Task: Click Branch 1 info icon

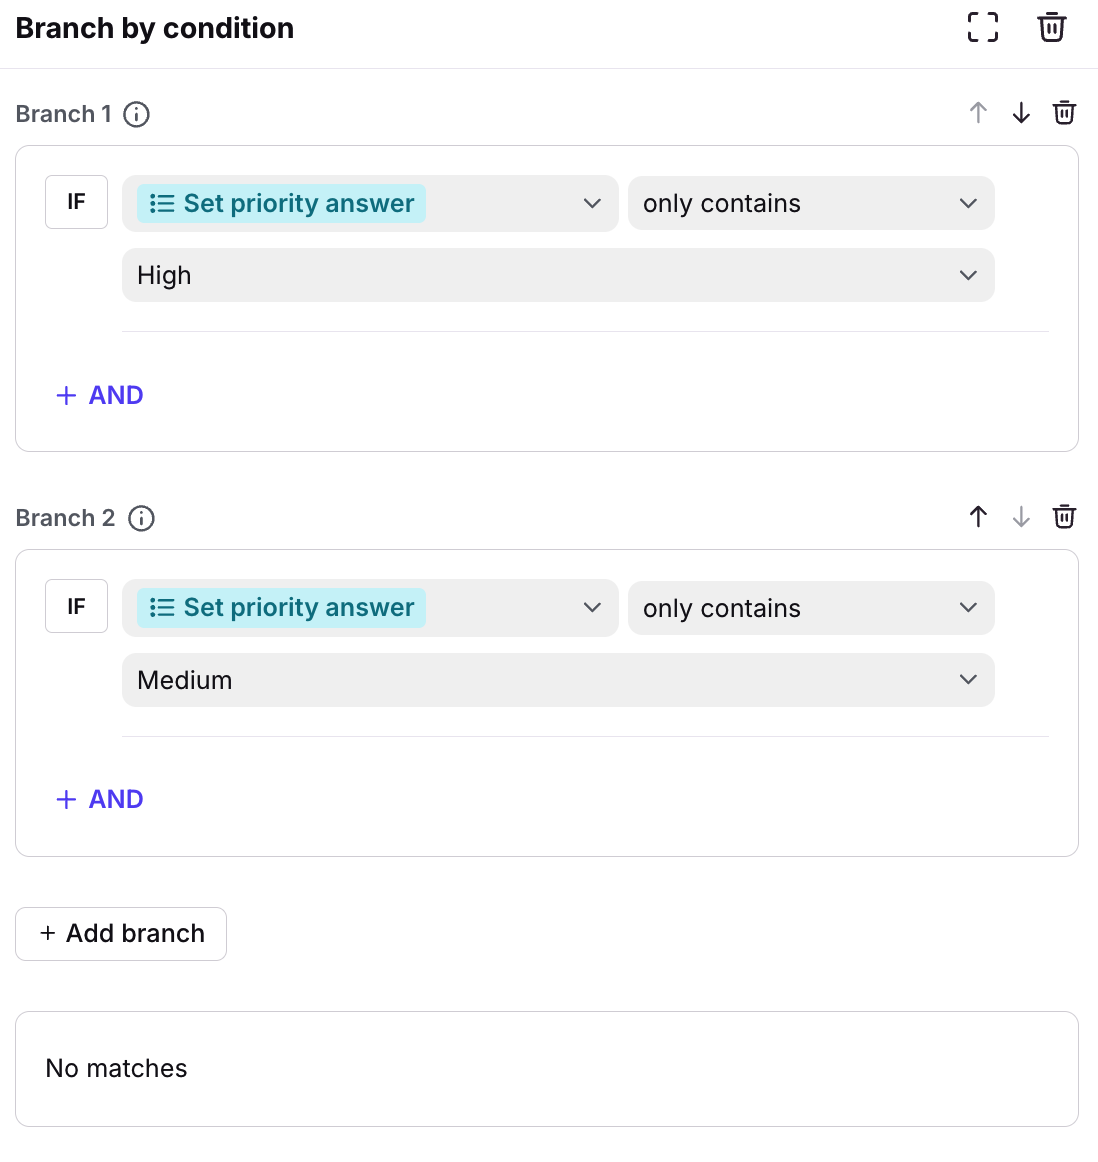Action: (137, 114)
